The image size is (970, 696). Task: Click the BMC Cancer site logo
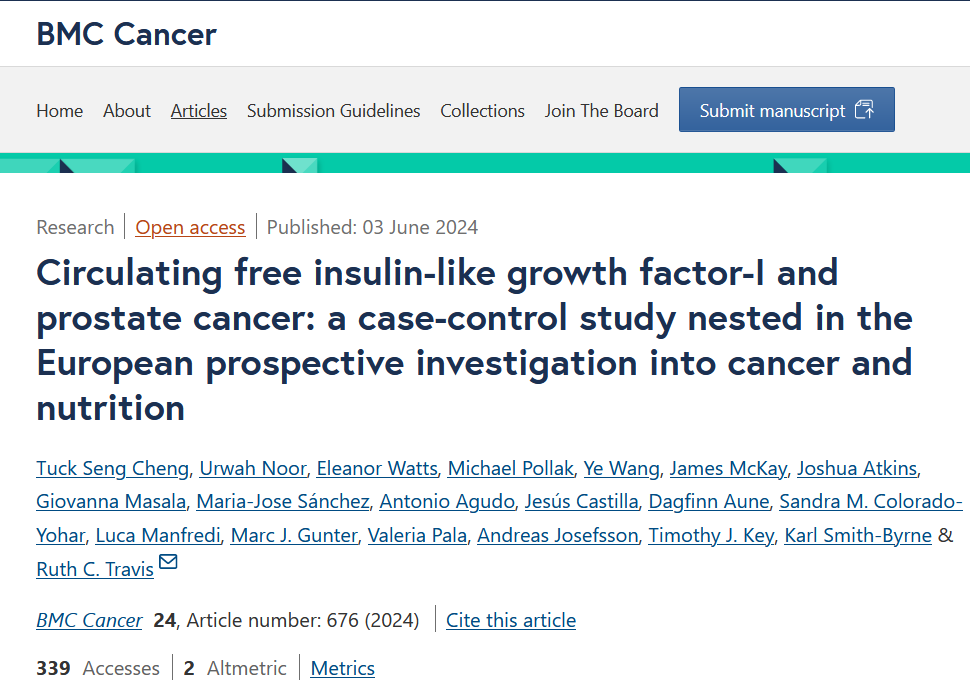click(126, 34)
